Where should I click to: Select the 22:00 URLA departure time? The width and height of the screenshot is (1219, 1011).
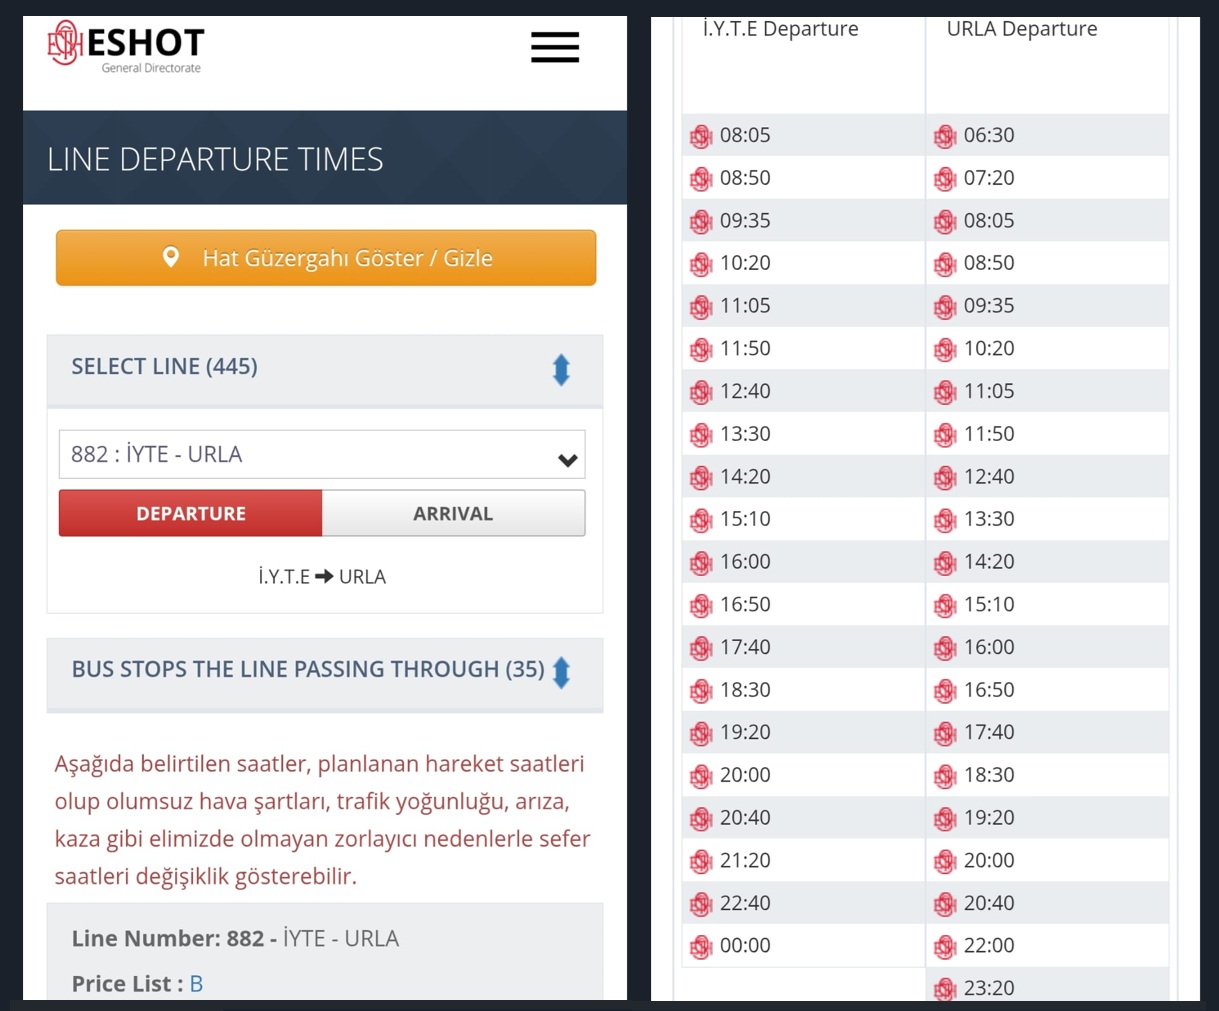pyautogui.click(x=989, y=946)
